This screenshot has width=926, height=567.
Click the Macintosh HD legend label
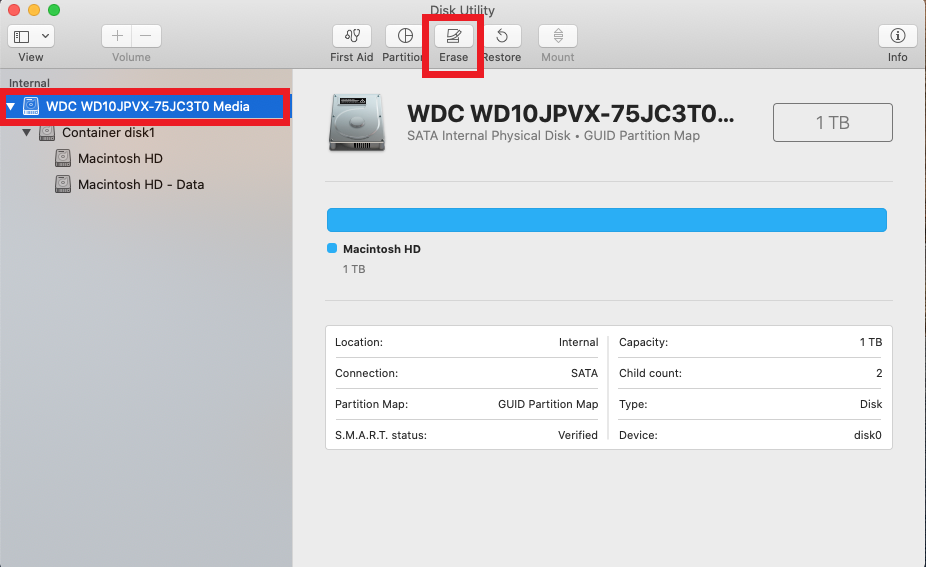pos(382,249)
